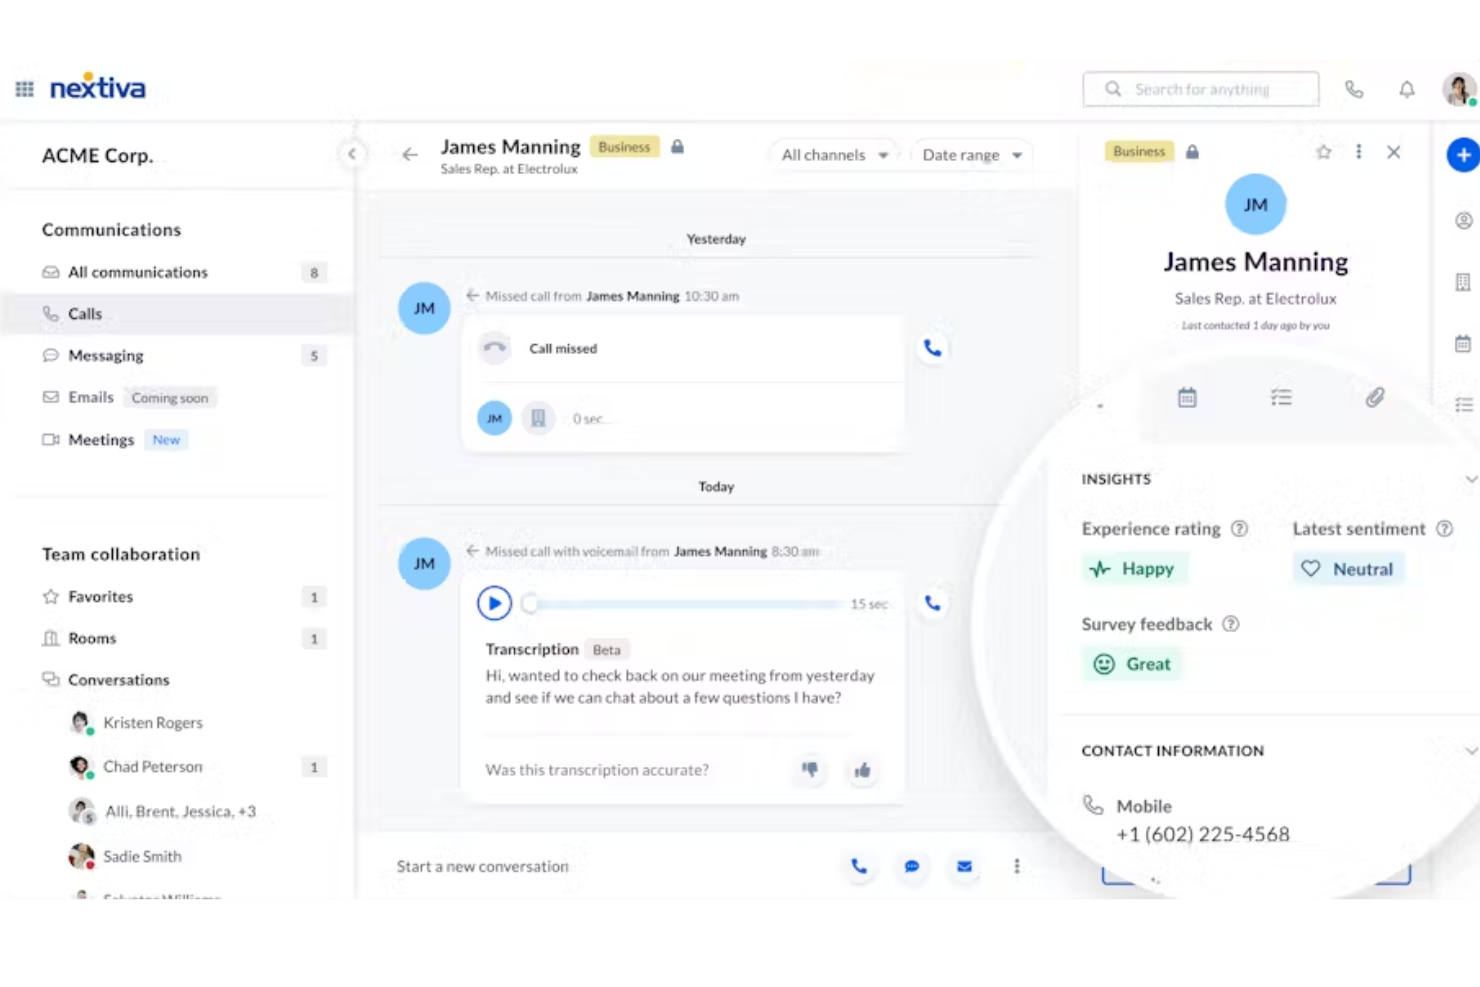Open Chad Peterson's conversation
This screenshot has width=1480, height=987.
click(x=152, y=766)
